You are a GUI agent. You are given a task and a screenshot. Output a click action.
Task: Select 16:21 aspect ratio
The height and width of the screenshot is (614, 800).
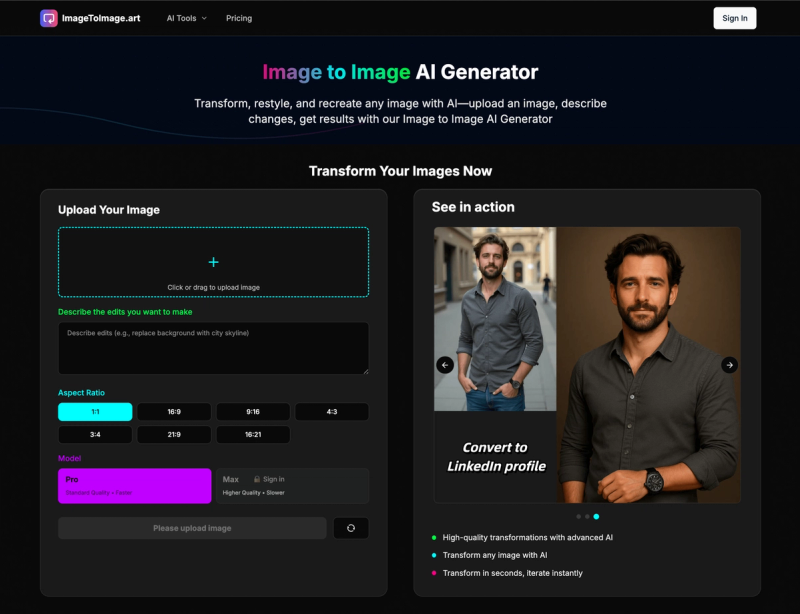tap(253, 434)
